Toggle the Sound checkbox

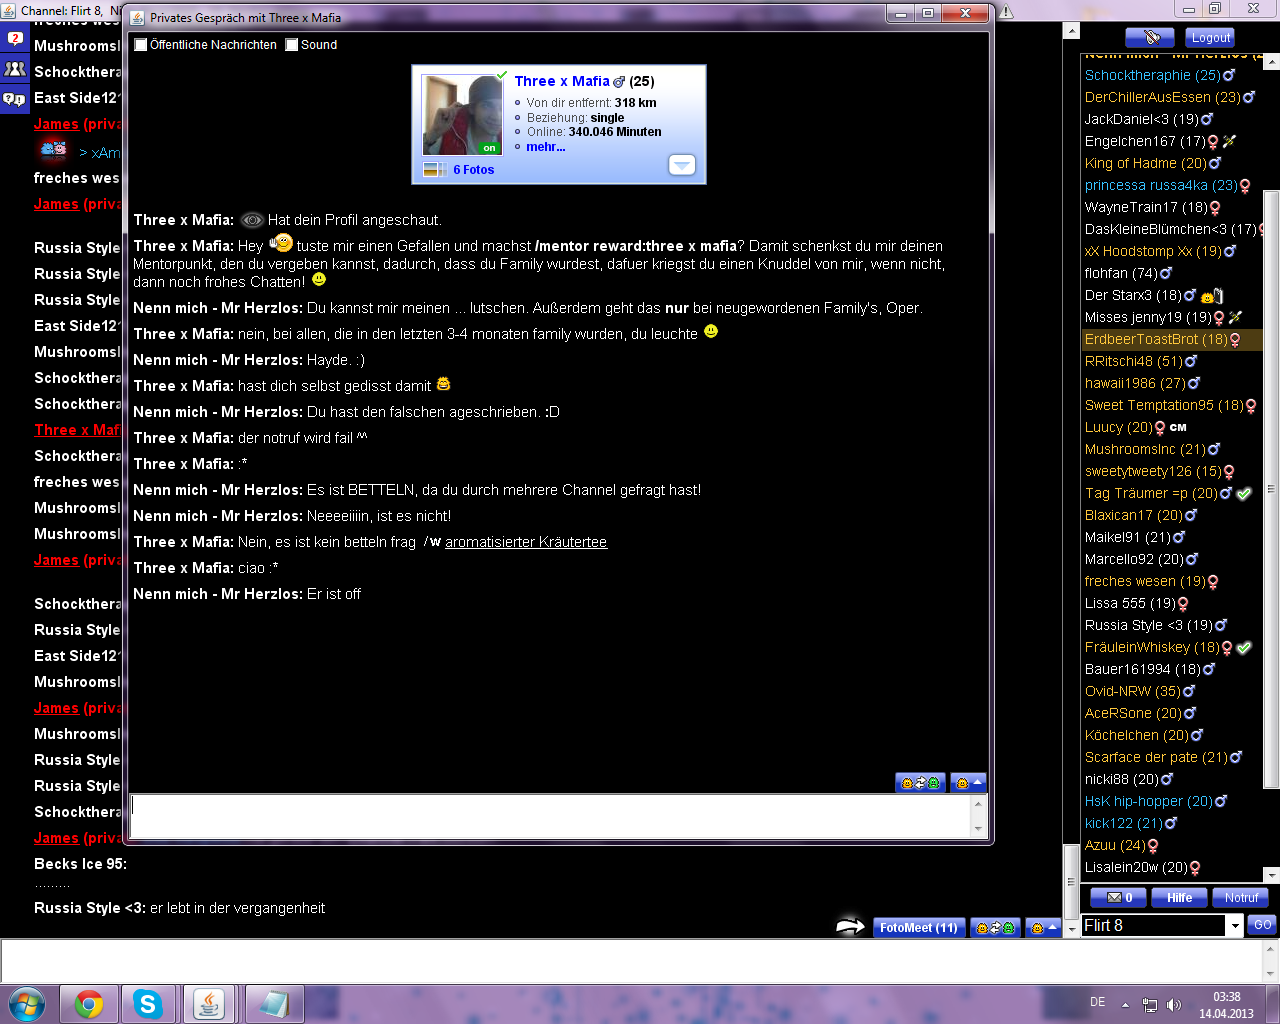pyautogui.click(x=292, y=45)
